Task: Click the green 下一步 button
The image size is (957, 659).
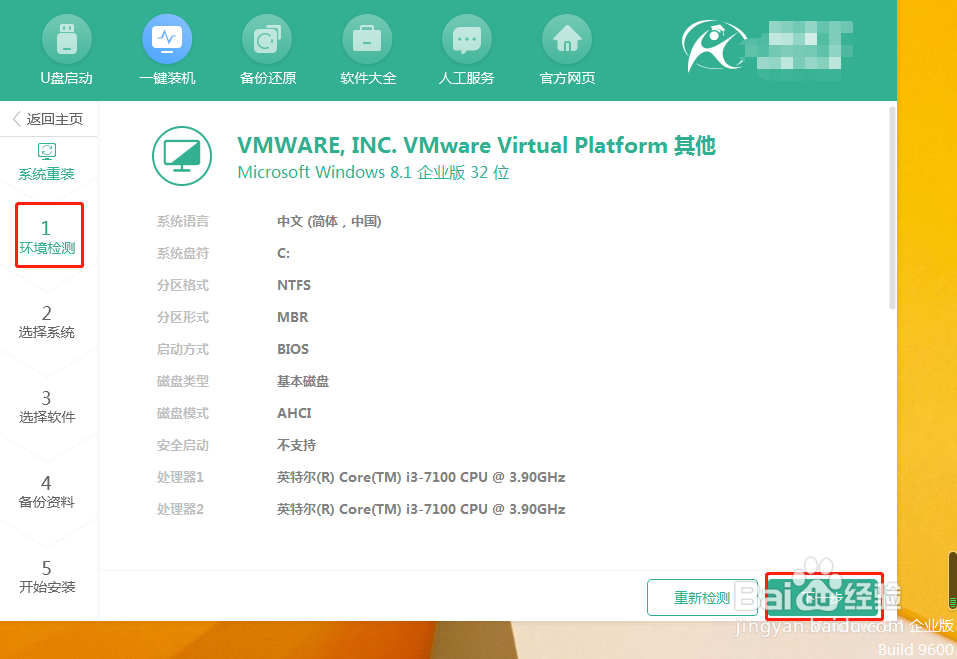Action: 824,597
